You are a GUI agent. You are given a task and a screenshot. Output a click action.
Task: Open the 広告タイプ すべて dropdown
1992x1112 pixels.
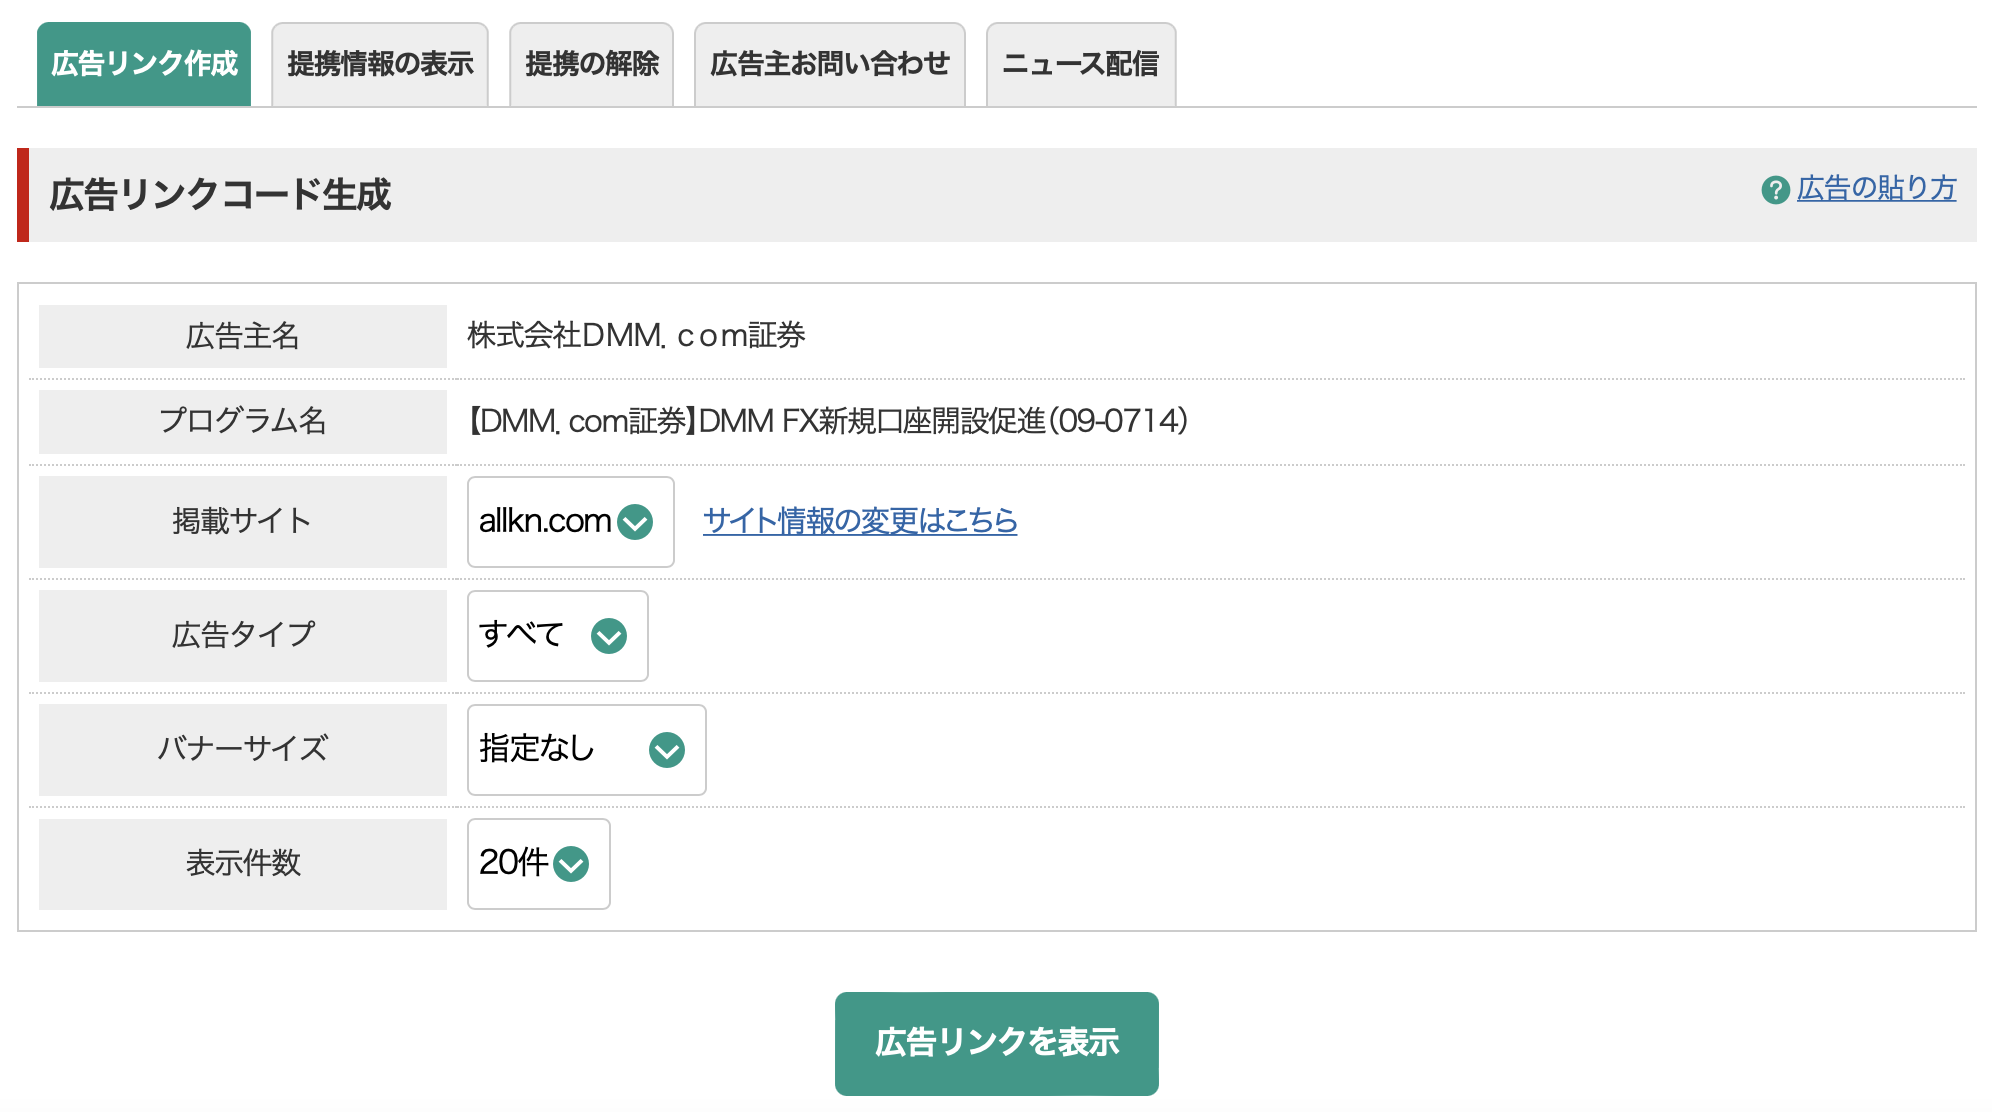[558, 636]
